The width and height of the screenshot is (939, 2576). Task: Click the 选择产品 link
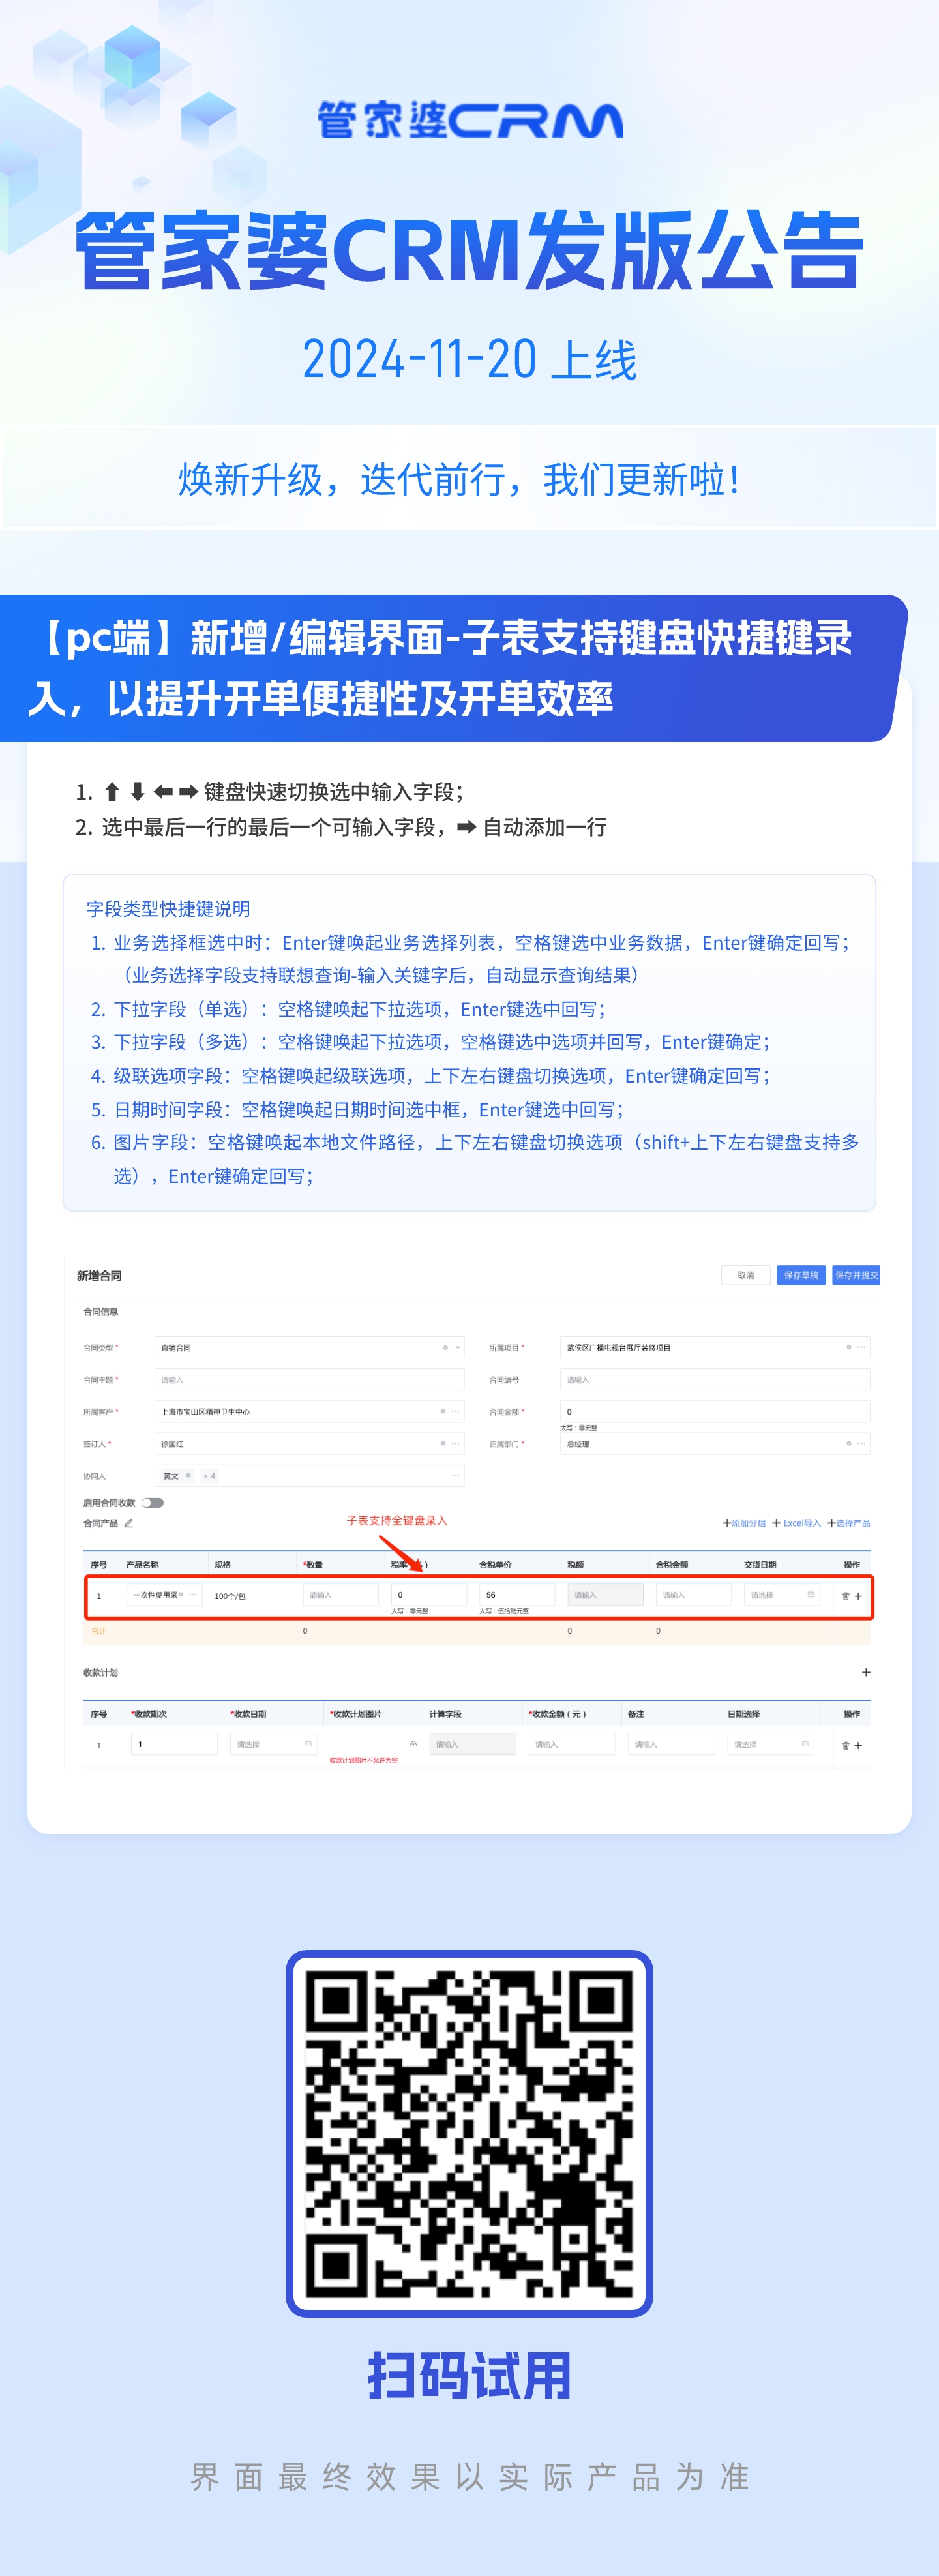[849, 1524]
